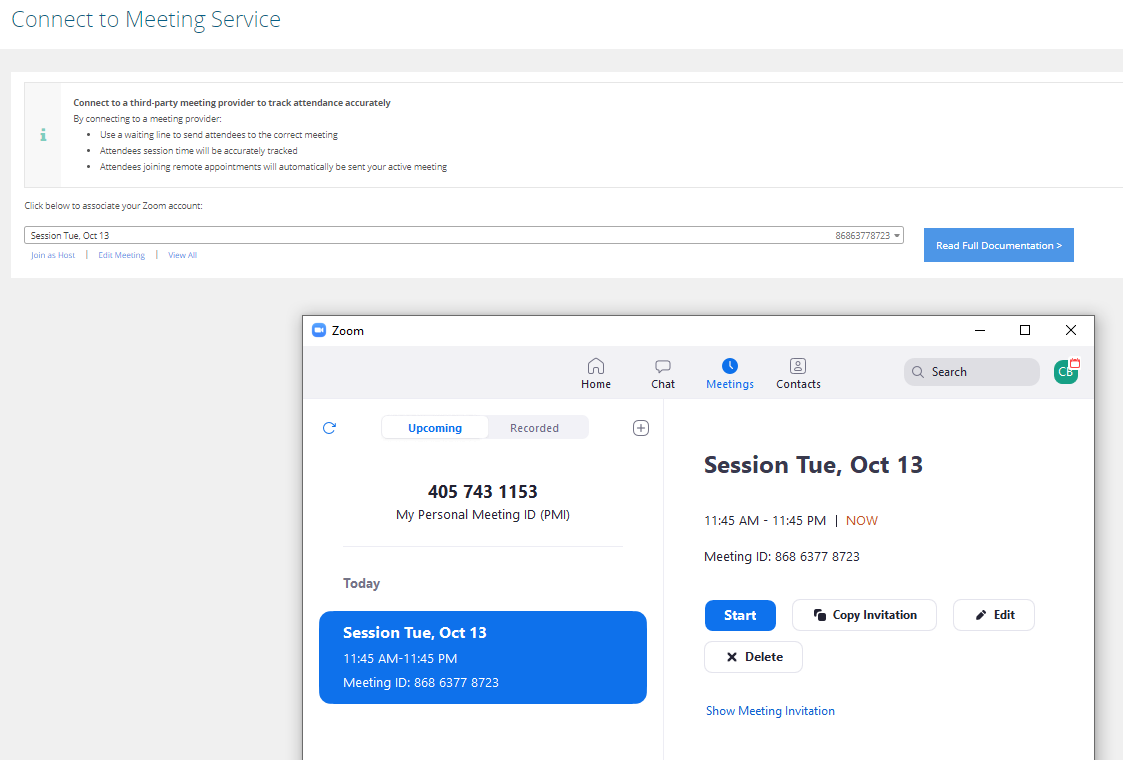Click Read Full Documentation button
Image resolution: width=1123 pixels, height=760 pixels.
[998, 245]
